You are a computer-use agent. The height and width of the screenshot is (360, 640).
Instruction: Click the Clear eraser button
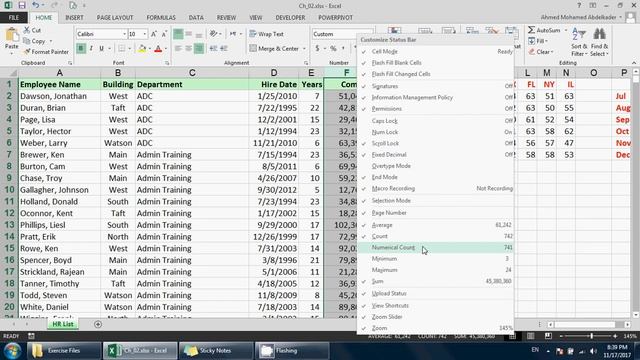541,52
